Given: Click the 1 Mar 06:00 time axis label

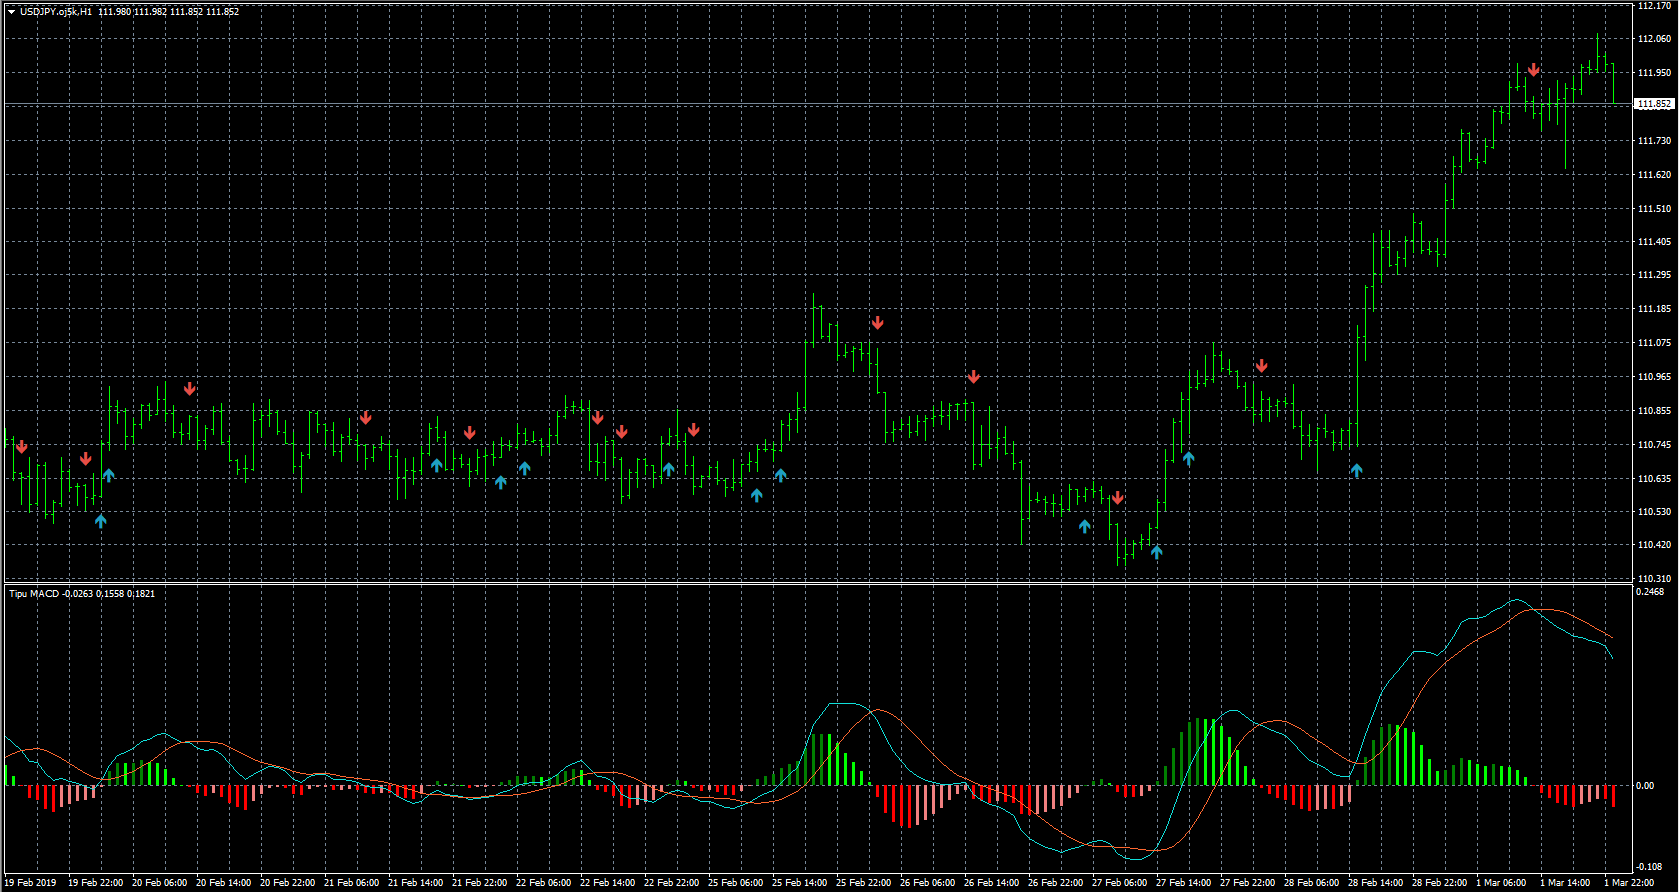Looking at the screenshot, I should click(1503, 883).
